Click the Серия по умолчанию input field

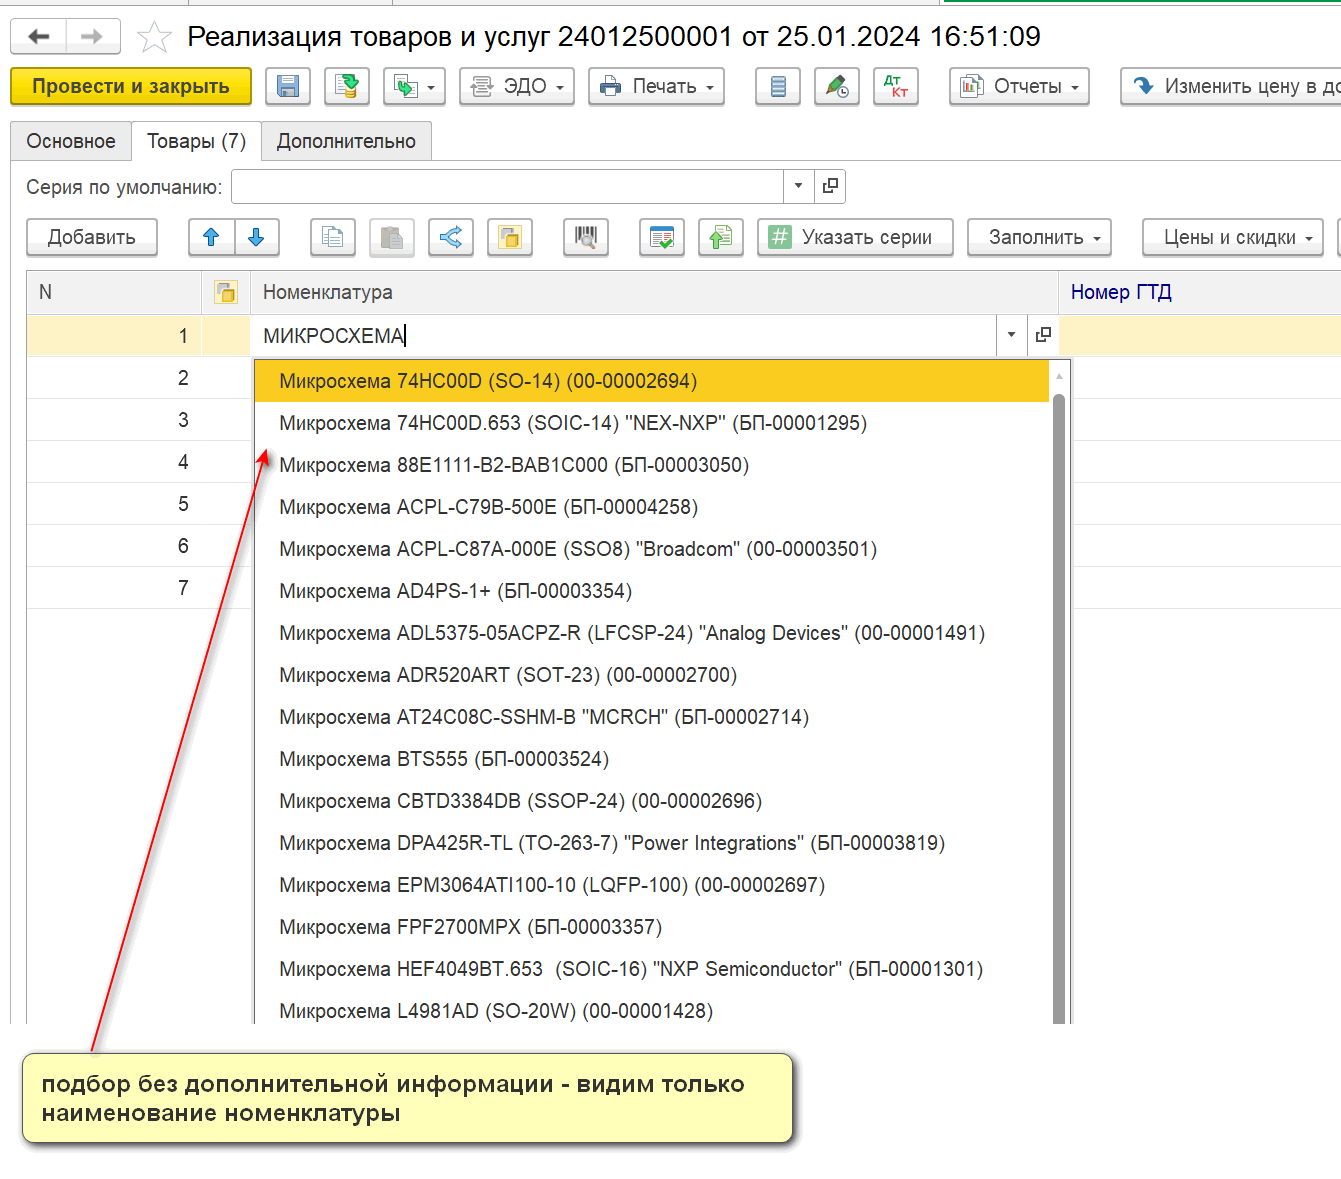click(x=507, y=187)
